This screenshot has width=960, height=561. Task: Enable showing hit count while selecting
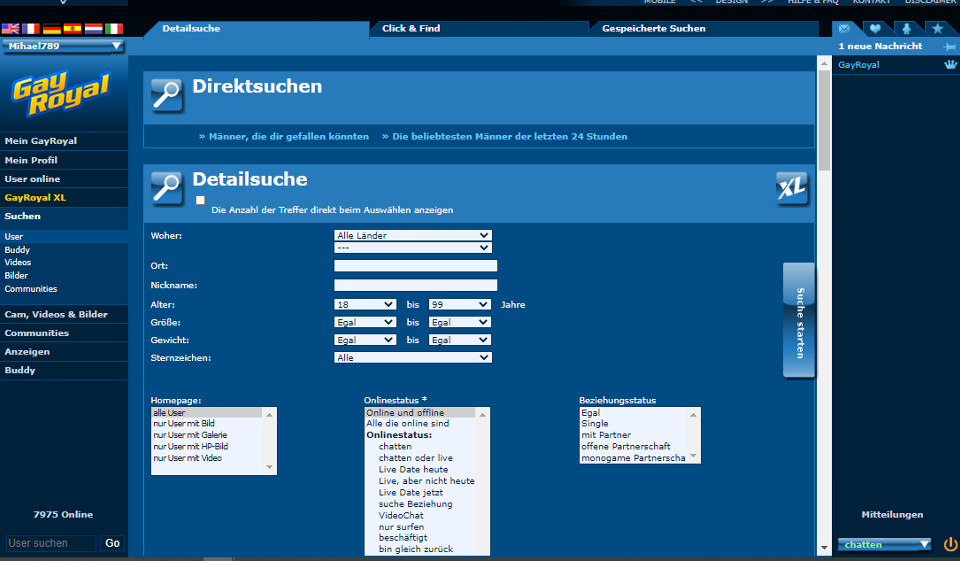tap(200, 200)
